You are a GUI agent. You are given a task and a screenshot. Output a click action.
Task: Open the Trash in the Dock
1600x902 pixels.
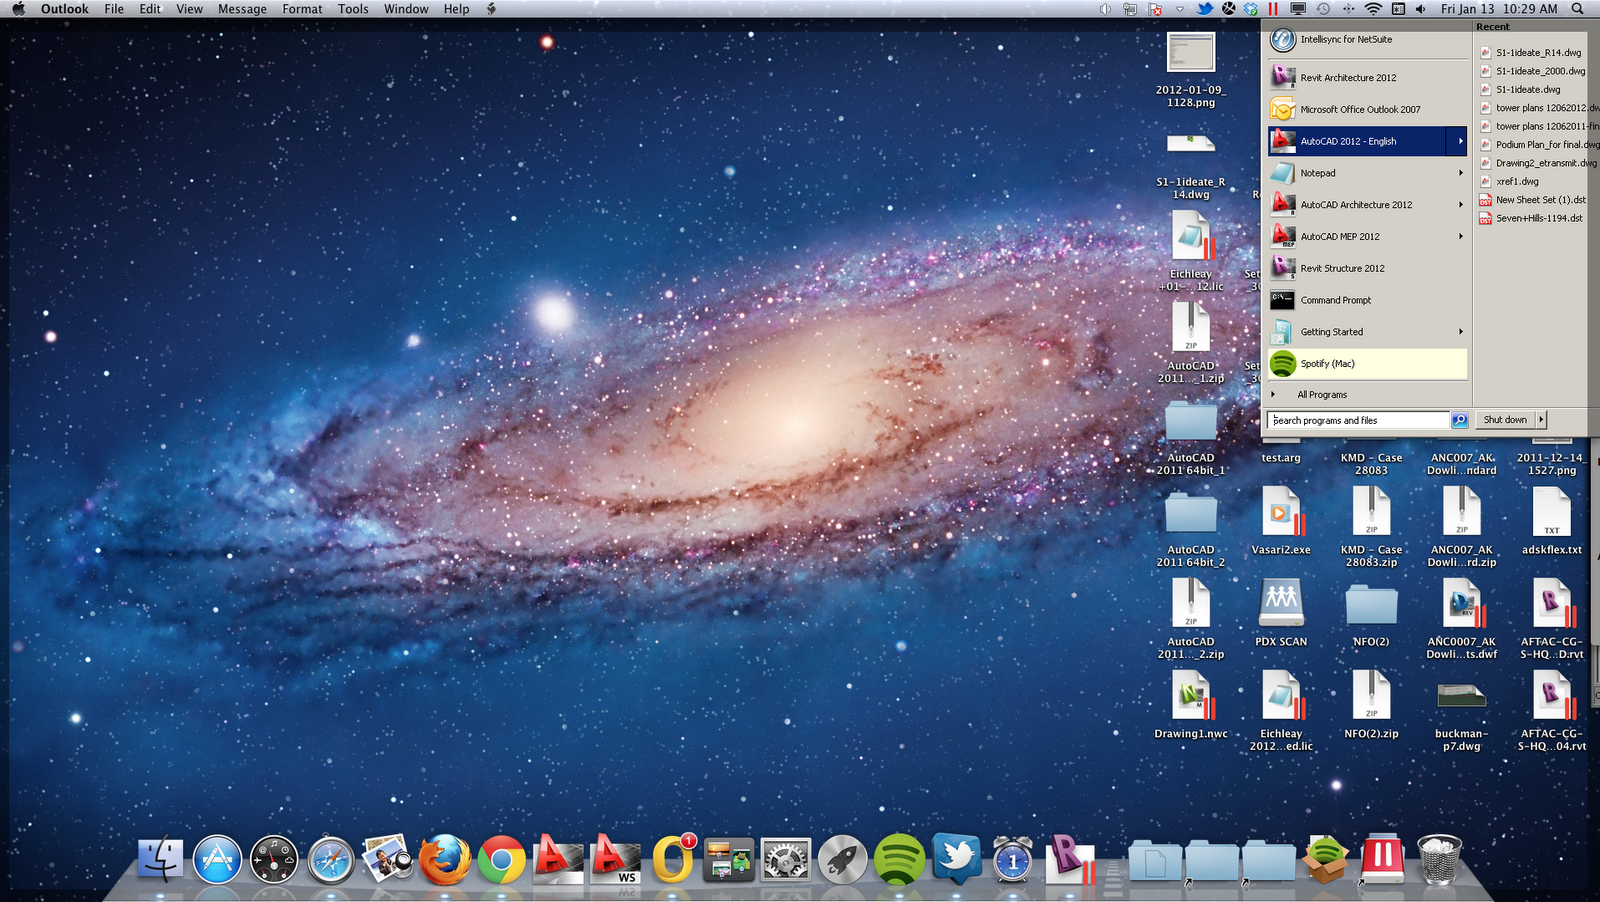coord(1439,859)
